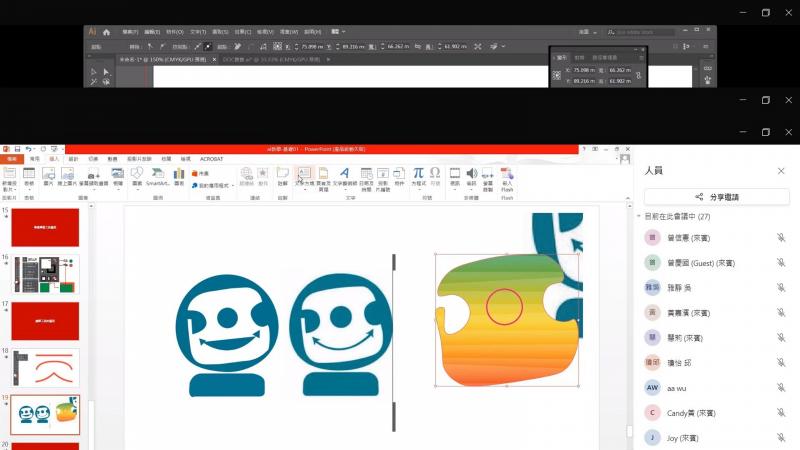
Task: Select slide 16 thumbnail
Action: 45,274
